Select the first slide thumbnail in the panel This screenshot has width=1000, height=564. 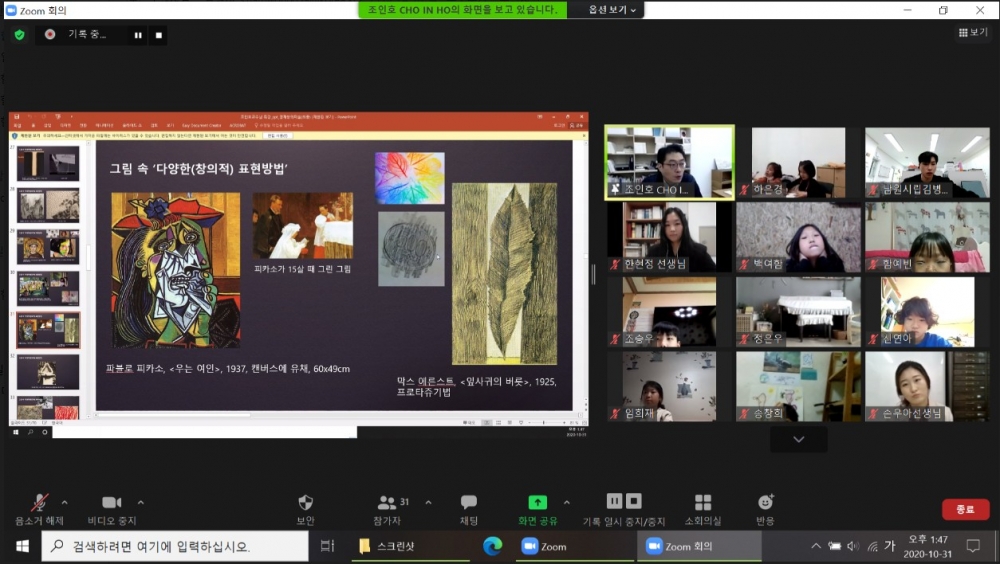[48, 163]
